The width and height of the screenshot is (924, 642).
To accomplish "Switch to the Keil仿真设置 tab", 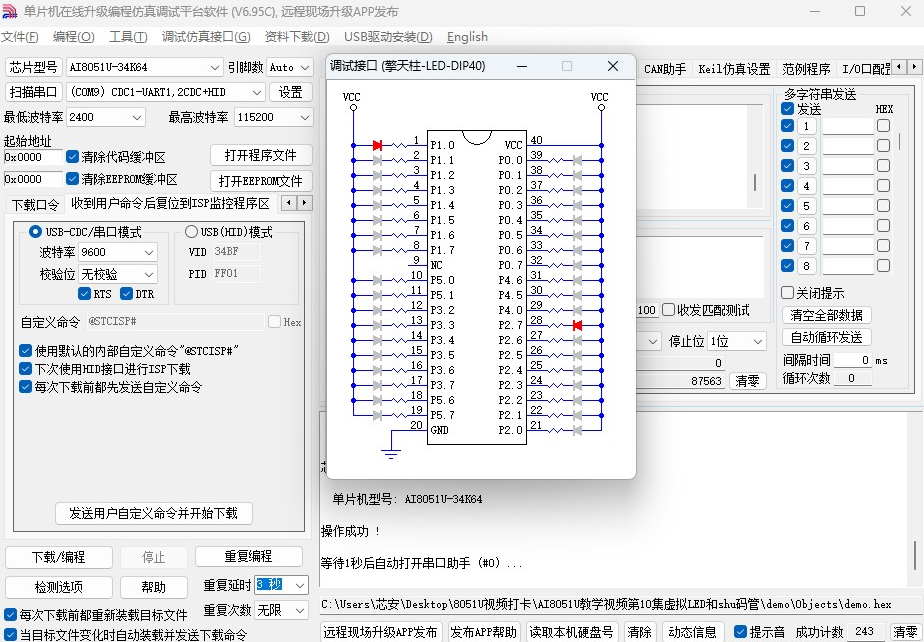I will [x=734, y=69].
